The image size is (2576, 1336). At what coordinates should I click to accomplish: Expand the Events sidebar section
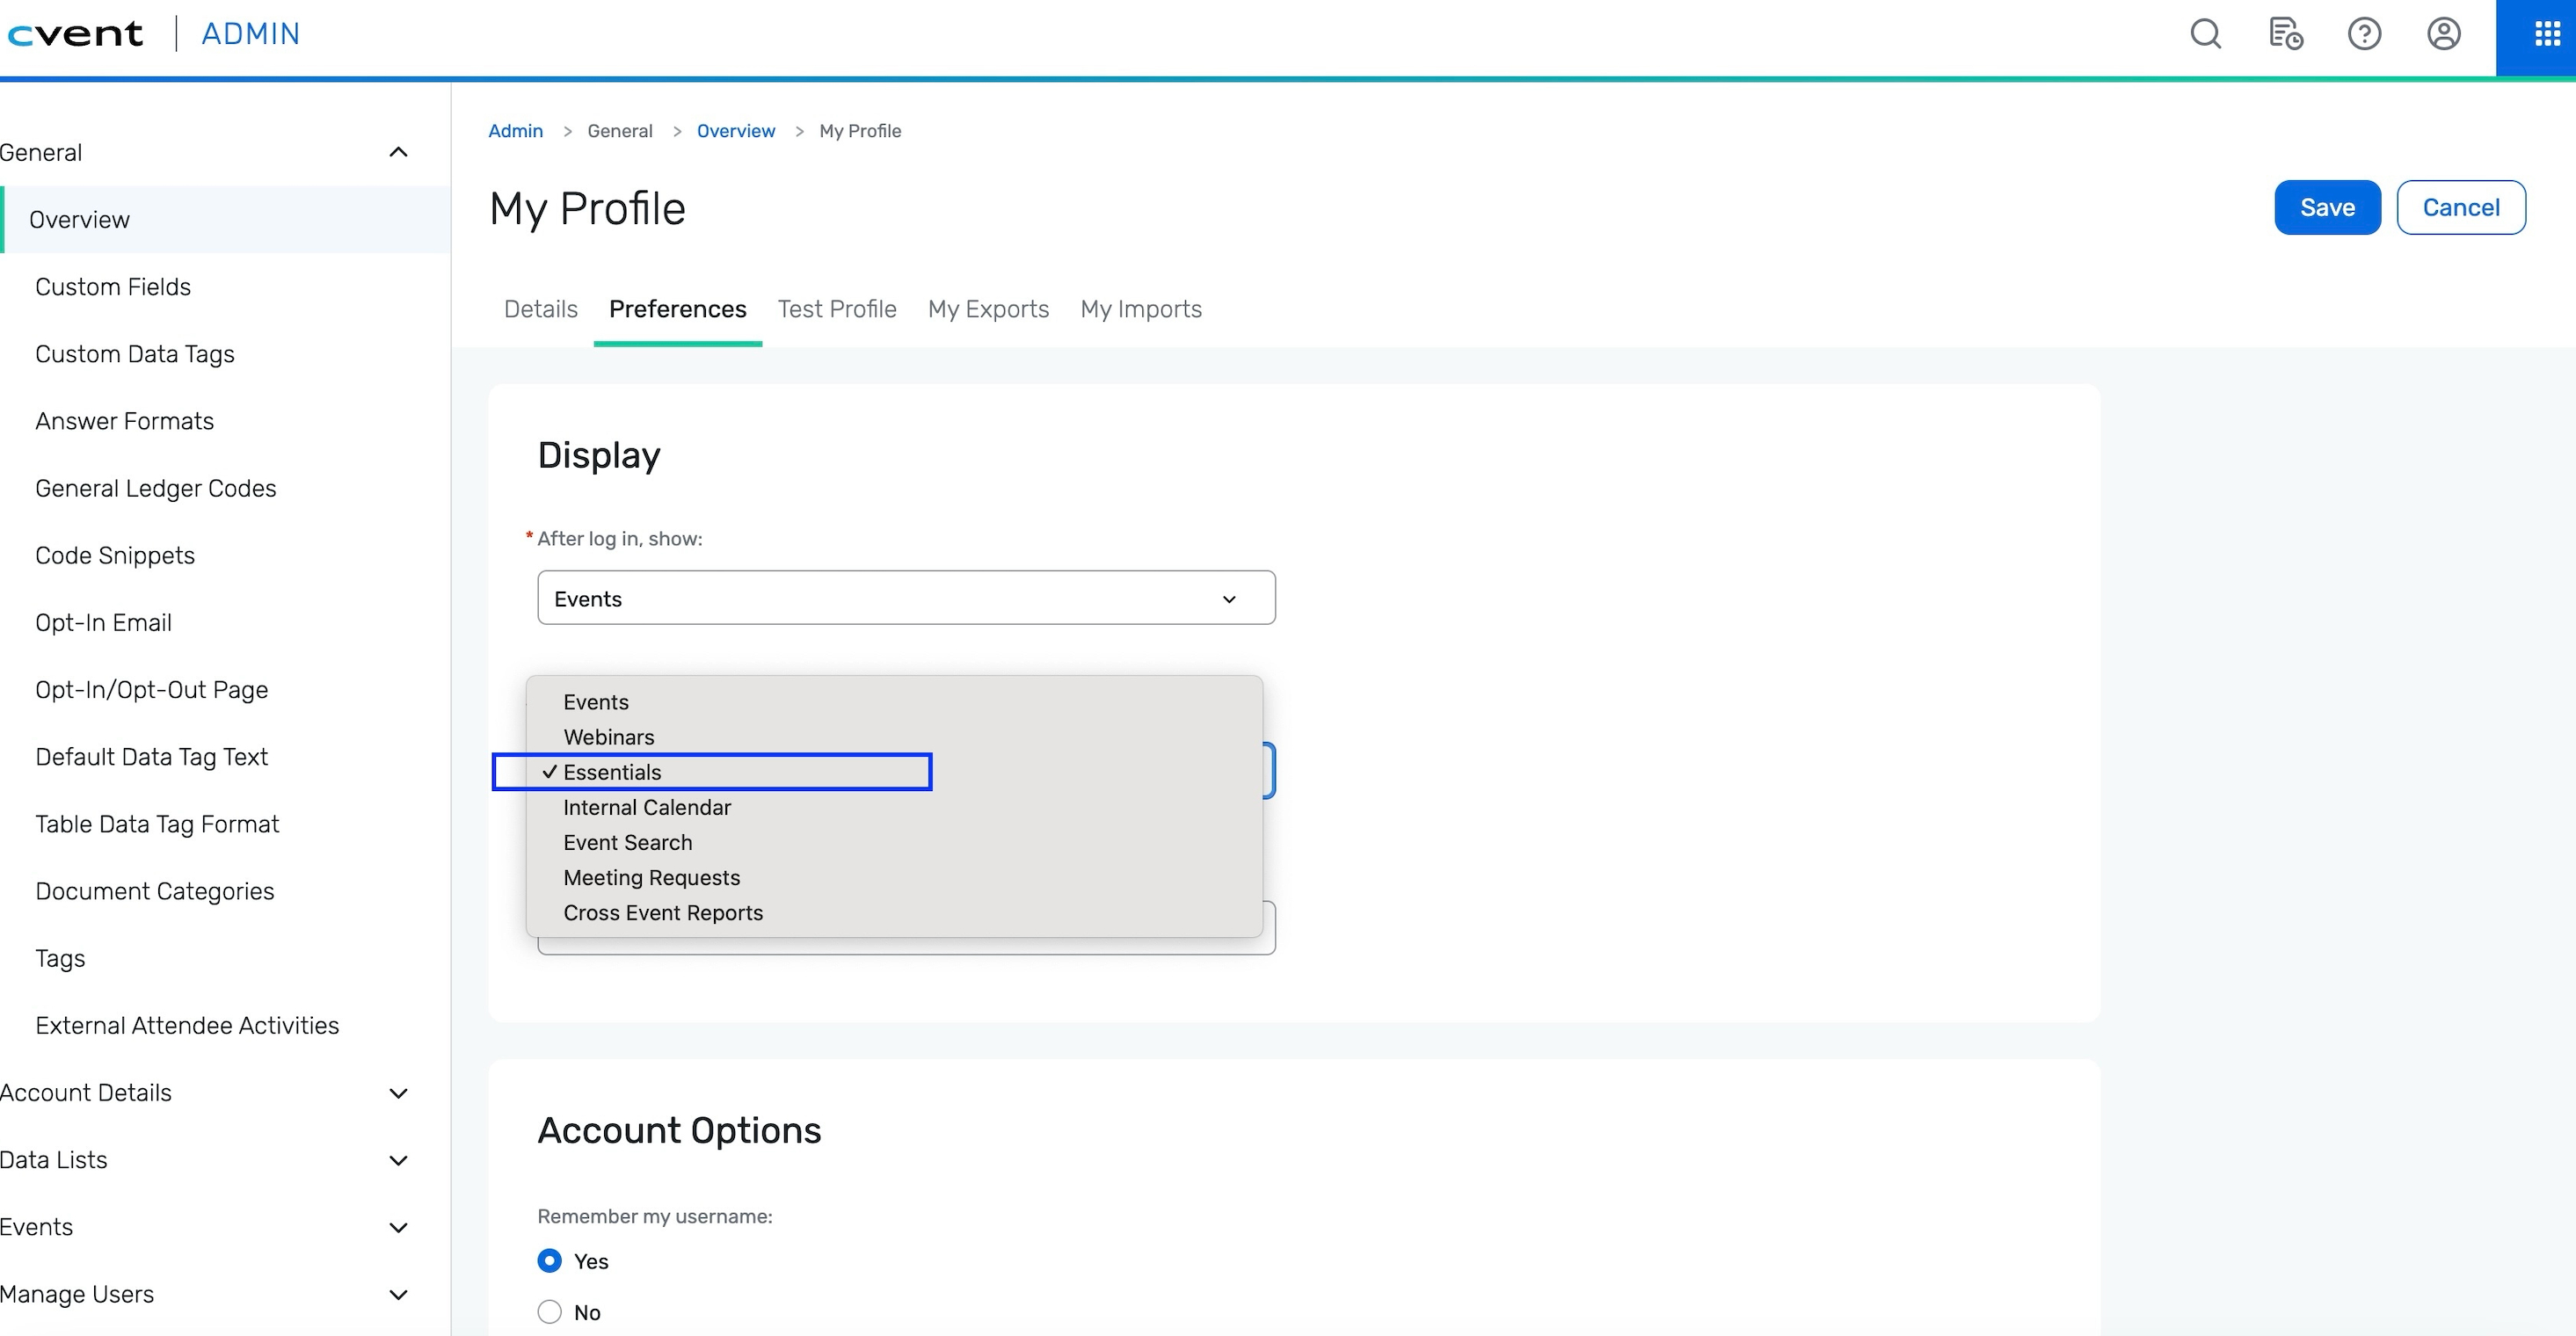tap(398, 1227)
